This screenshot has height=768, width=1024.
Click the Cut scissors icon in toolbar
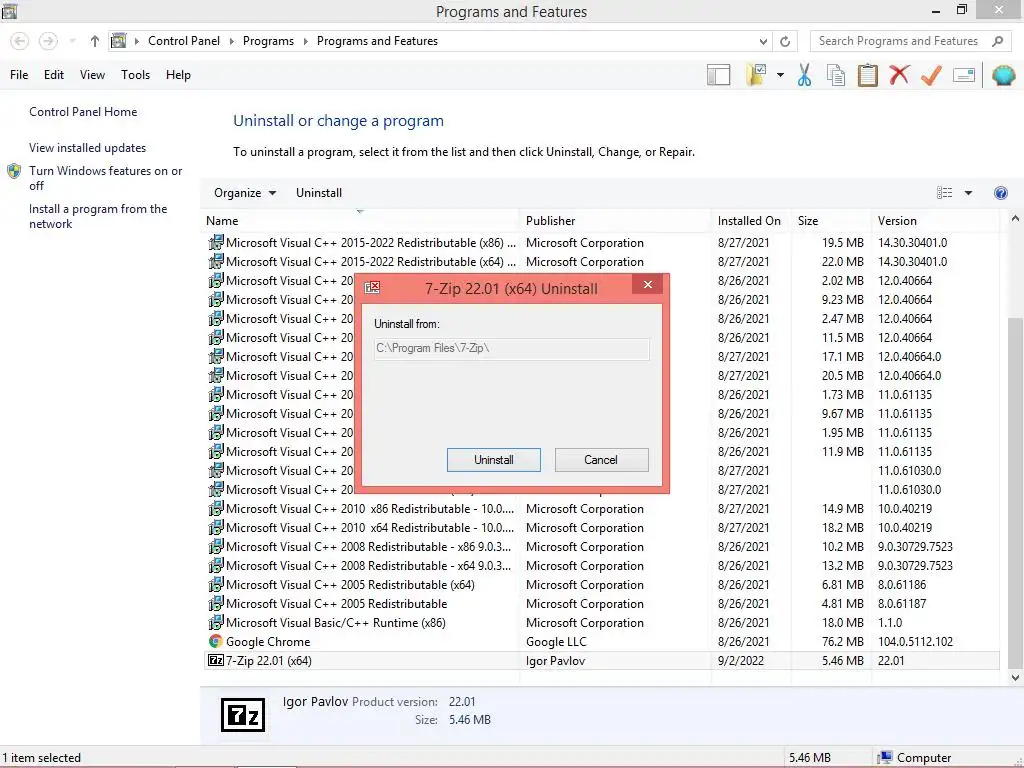pyautogui.click(x=804, y=75)
